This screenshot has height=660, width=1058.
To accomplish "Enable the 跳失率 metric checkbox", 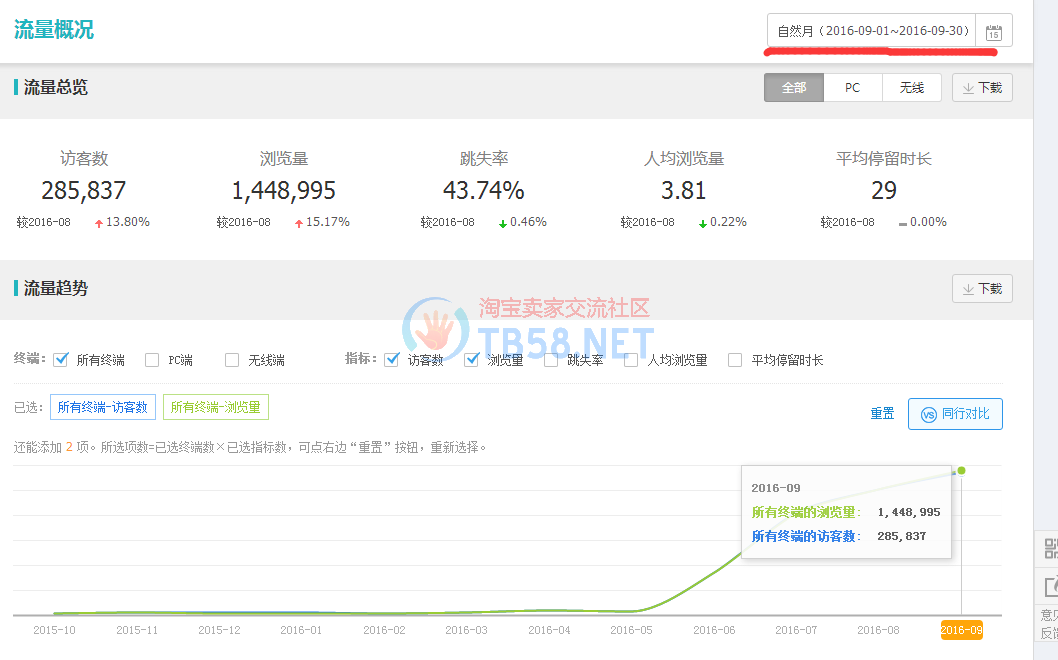I will point(551,360).
